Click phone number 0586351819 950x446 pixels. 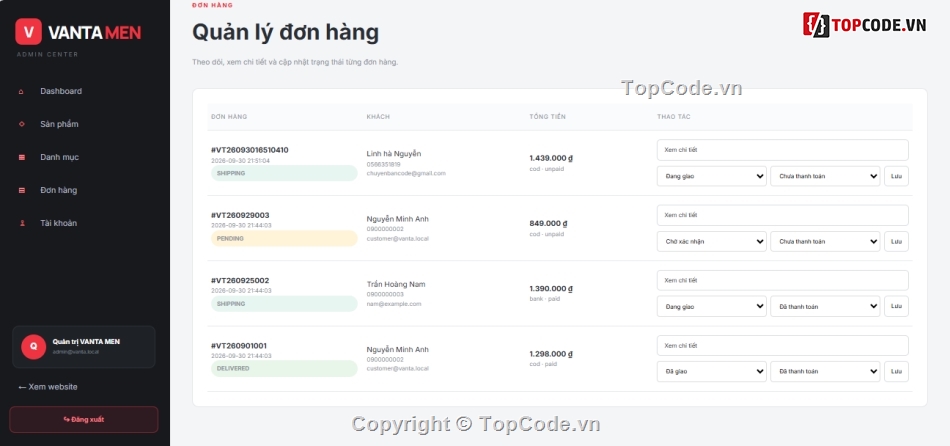point(384,164)
